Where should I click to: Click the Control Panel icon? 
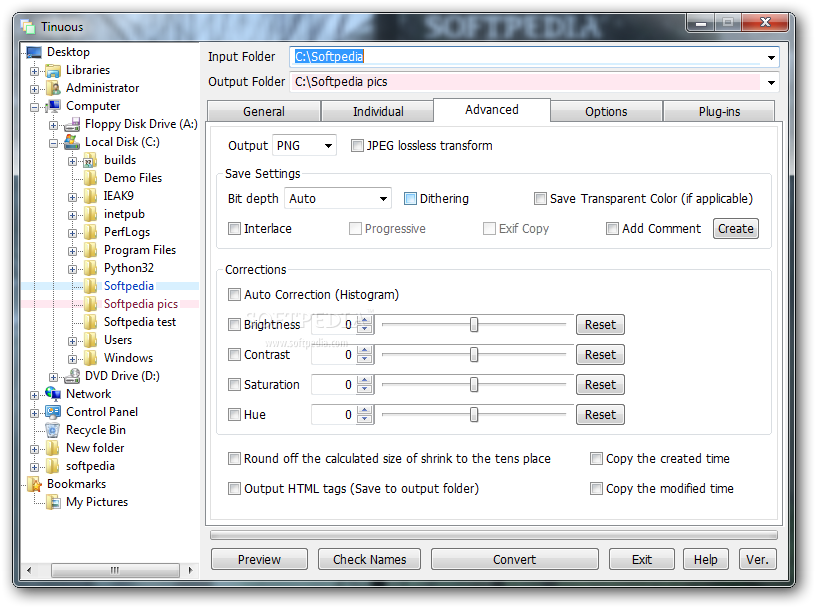pos(53,412)
